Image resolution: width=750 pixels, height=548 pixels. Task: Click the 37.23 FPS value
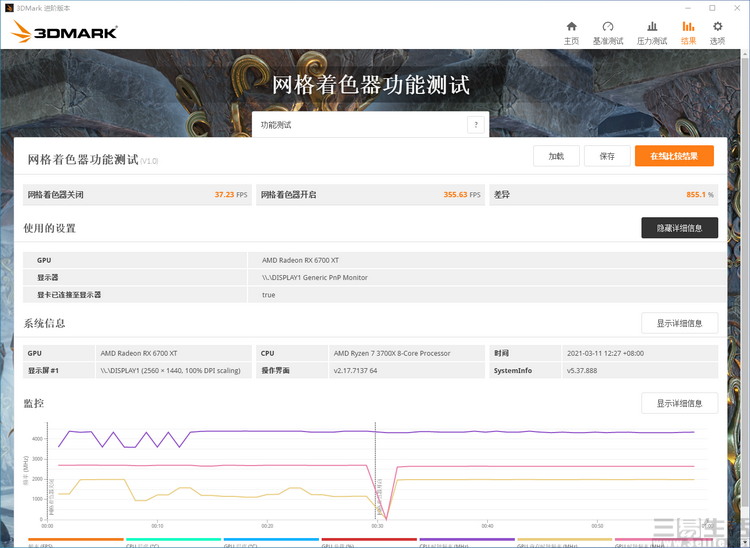[x=231, y=195]
